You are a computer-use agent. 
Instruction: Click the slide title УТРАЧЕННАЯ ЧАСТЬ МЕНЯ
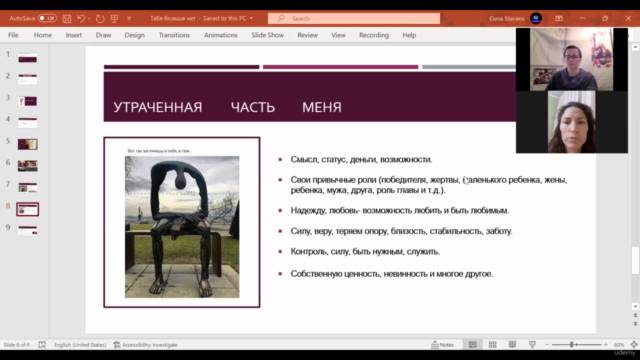[x=227, y=107]
